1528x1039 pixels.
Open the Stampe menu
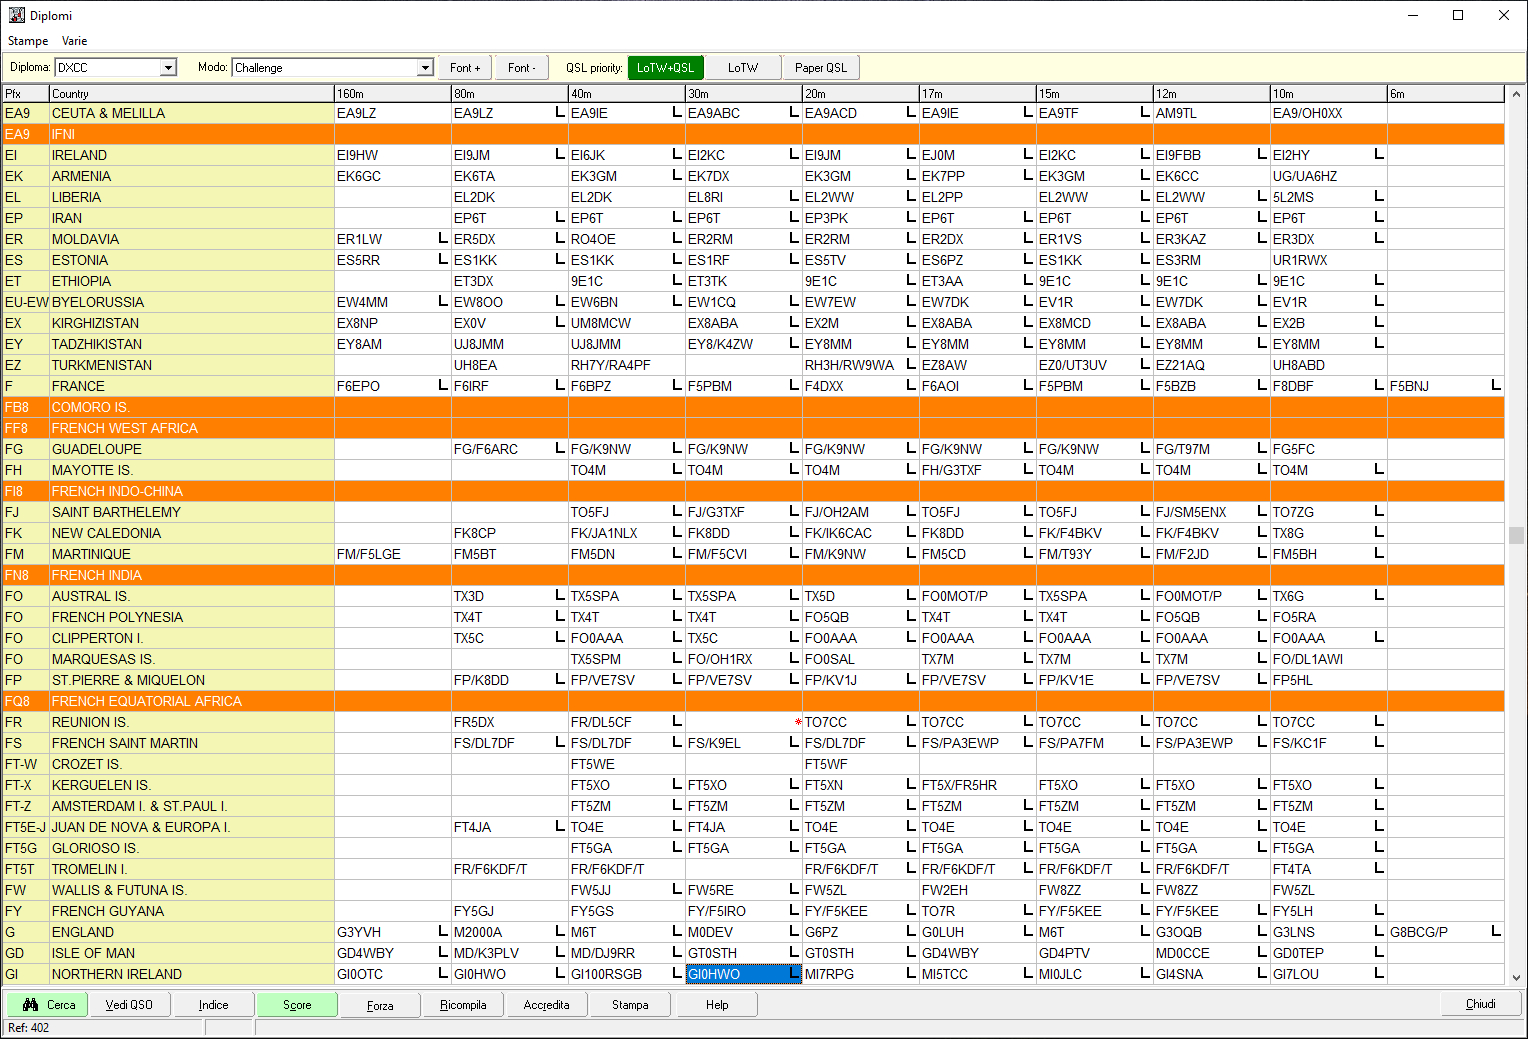point(28,41)
